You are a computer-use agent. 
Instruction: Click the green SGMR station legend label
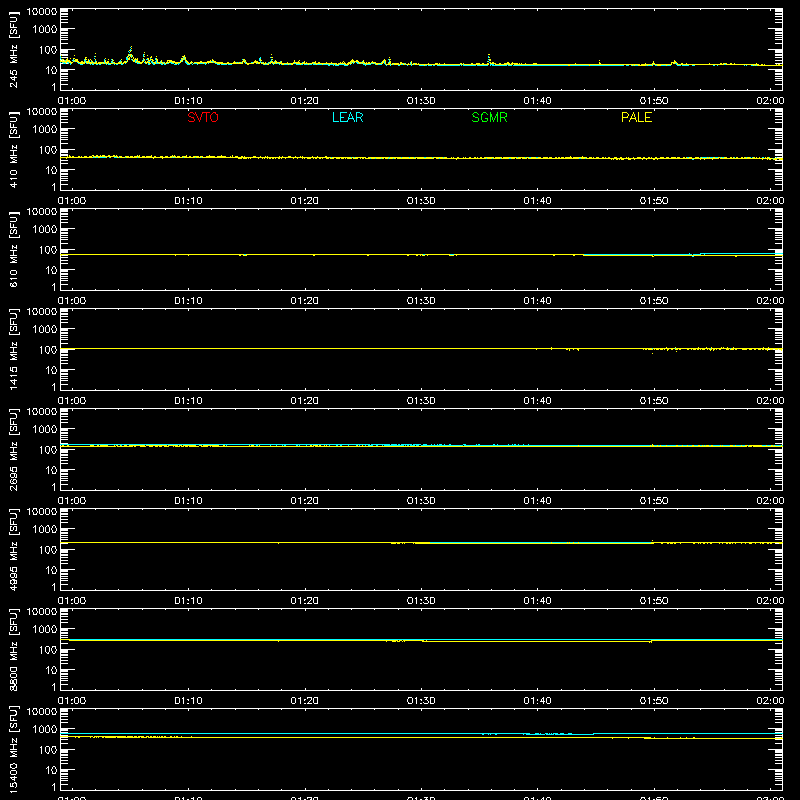(x=489, y=117)
